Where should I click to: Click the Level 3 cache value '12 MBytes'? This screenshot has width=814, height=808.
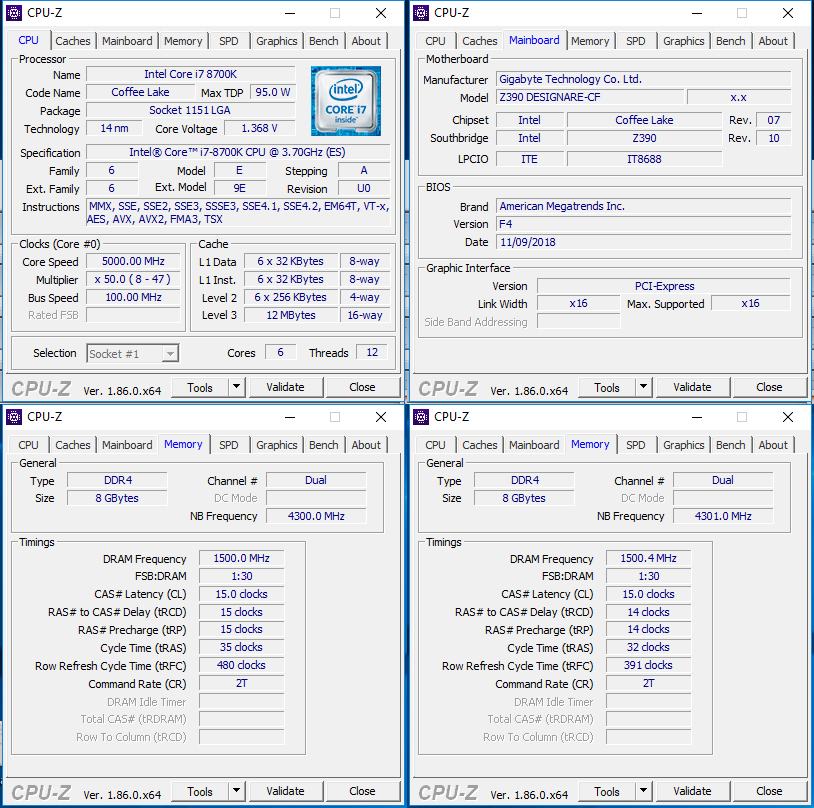(x=291, y=315)
